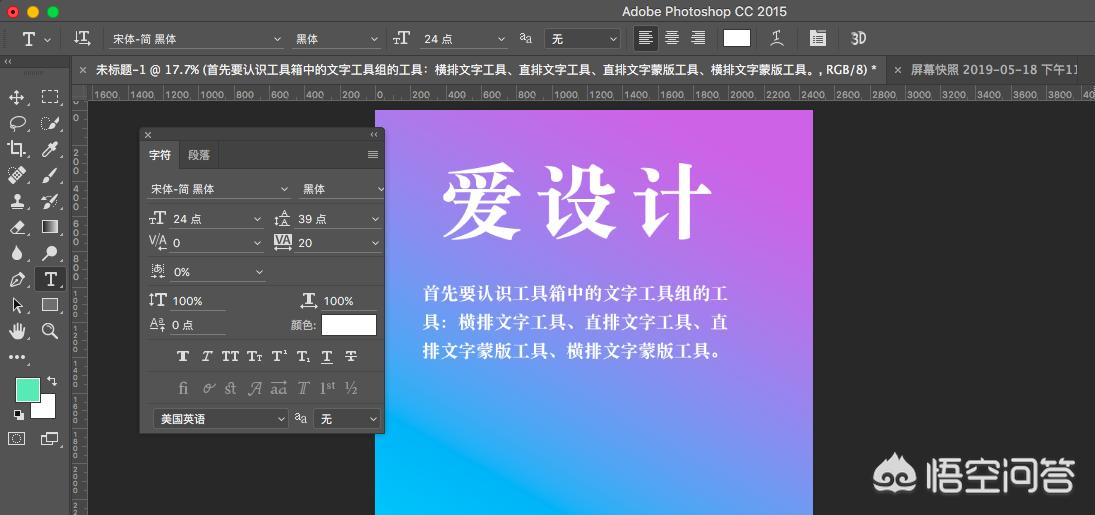Image resolution: width=1095 pixels, height=515 pixels.
Task: Swap foreground and background colors
Action: point(52,381)
